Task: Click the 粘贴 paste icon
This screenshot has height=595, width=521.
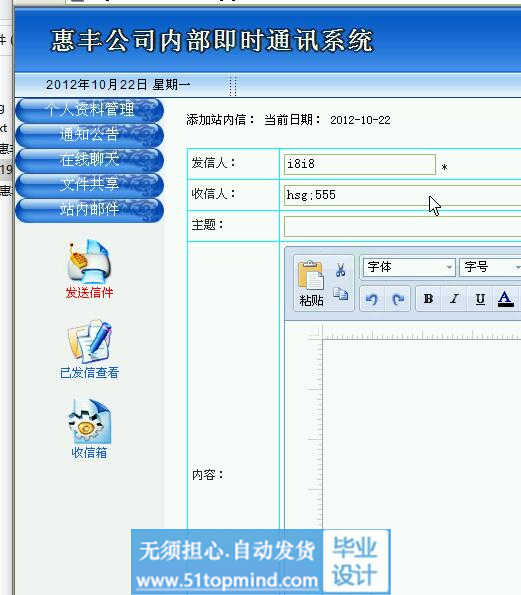Action: (311, 283)
